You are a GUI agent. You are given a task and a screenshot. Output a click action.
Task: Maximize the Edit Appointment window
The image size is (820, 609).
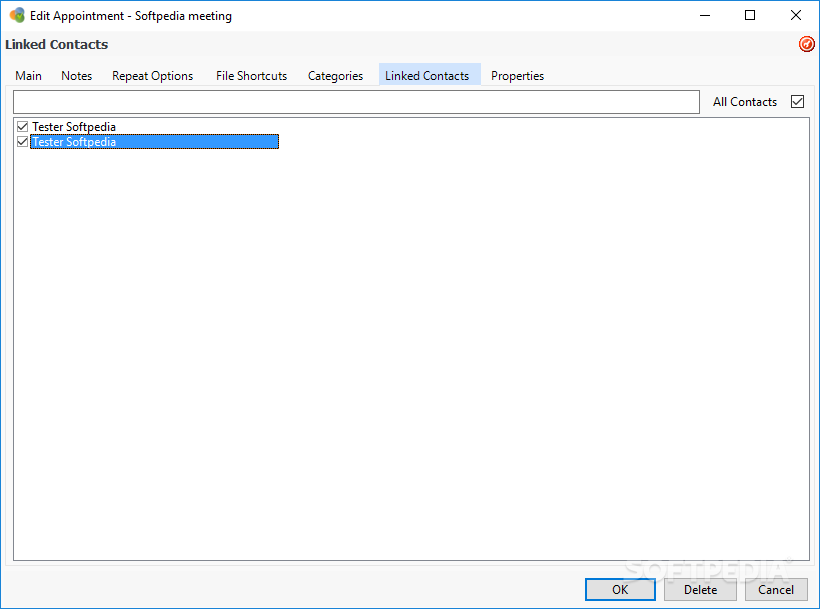(x=750, y=16)
